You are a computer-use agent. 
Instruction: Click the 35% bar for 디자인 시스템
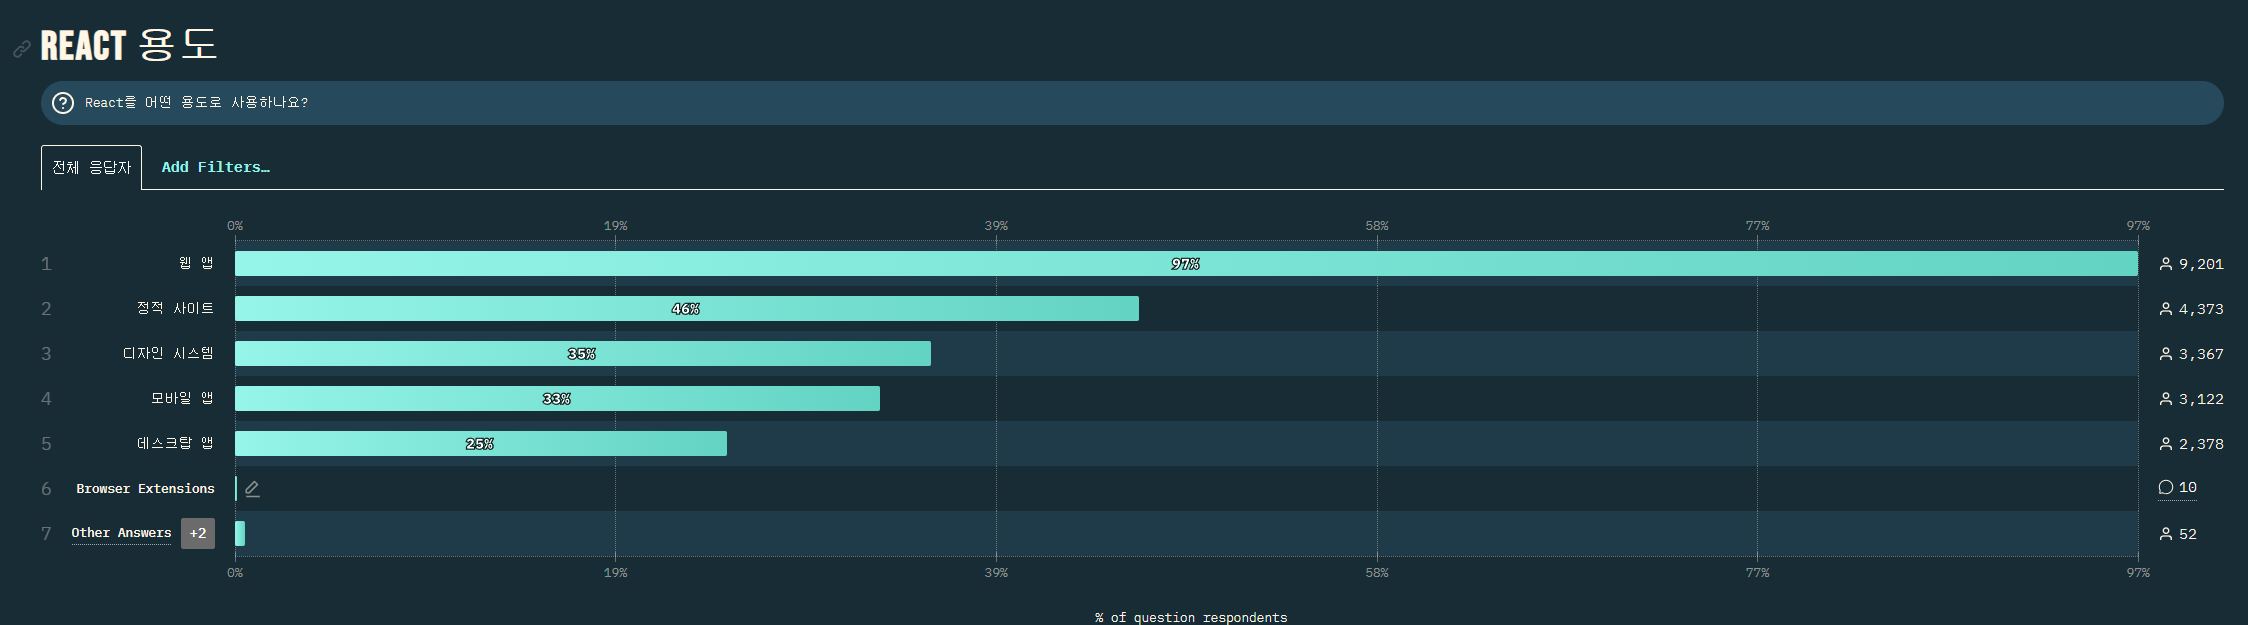pos(583,354)
